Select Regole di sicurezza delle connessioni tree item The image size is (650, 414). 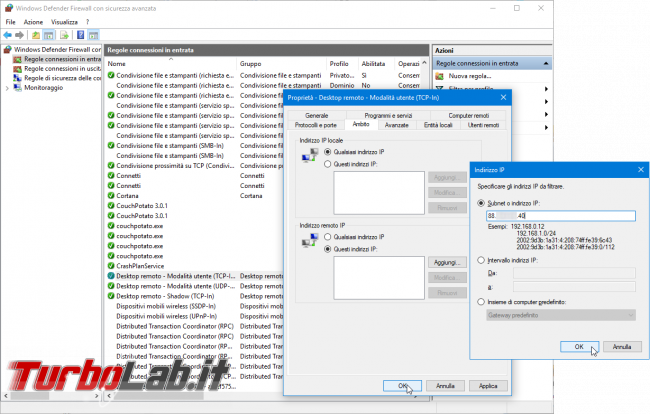[58, 78]
